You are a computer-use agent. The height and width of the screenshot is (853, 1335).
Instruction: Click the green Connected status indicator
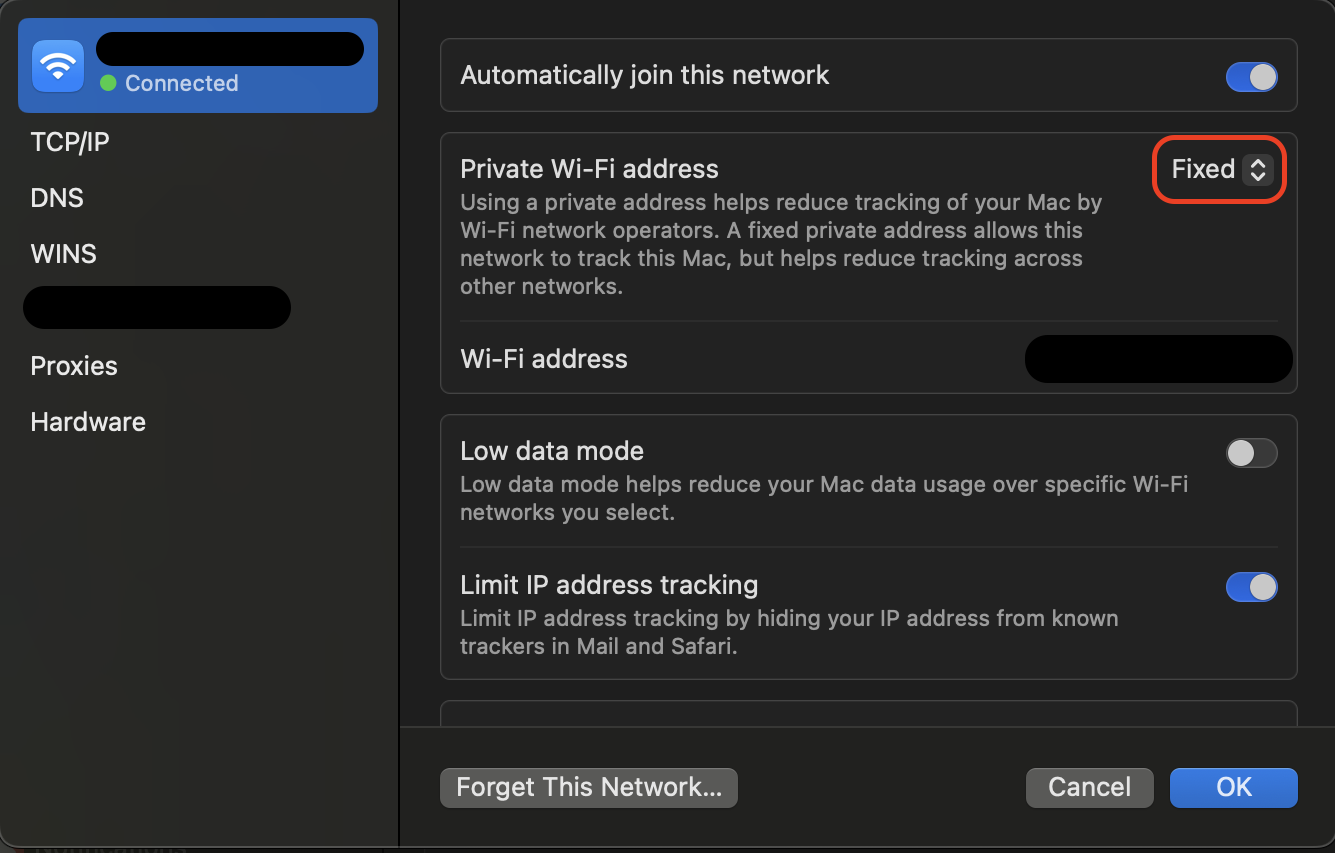point(105,83)
